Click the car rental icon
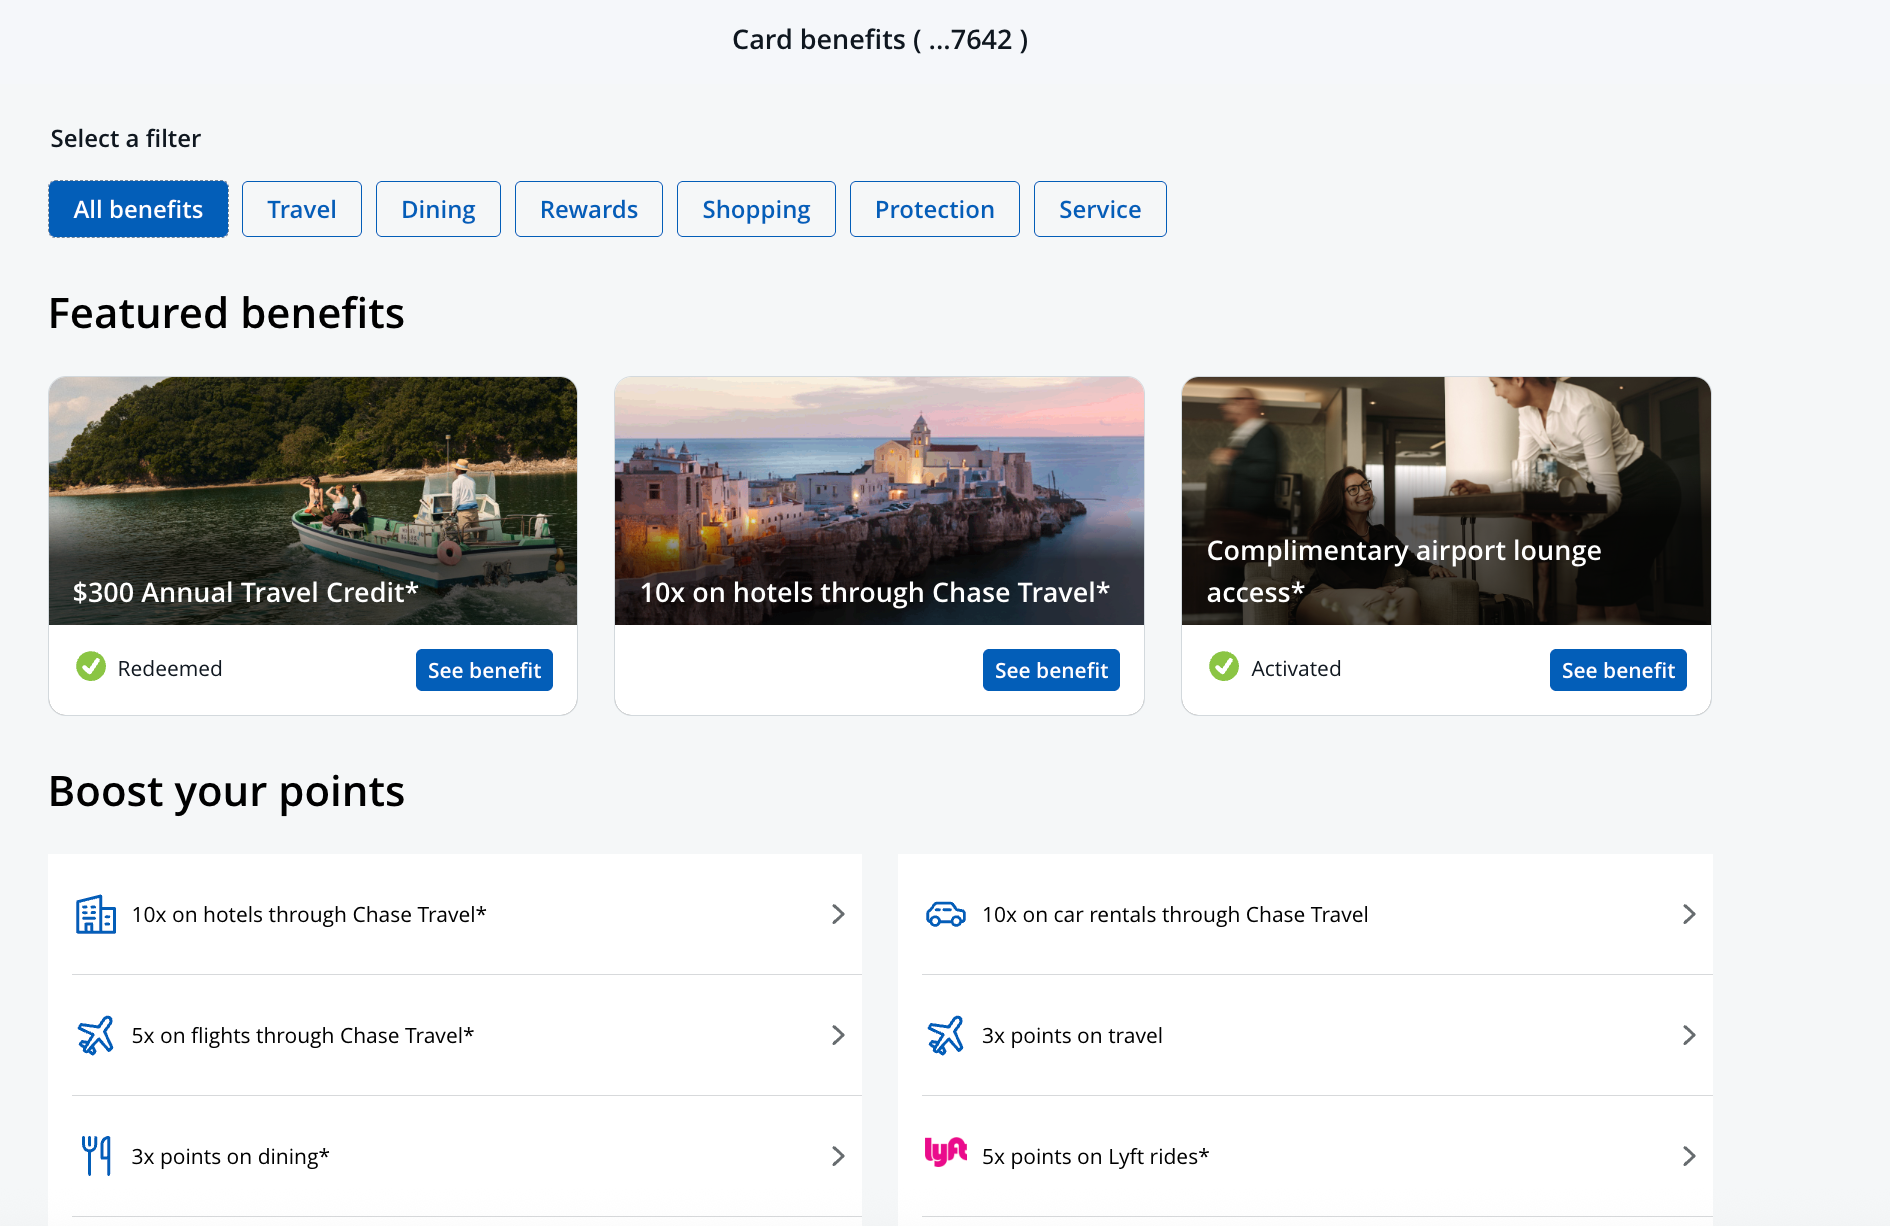The width and height of the screenshot is (1890, 1226). tap(946, 914)
